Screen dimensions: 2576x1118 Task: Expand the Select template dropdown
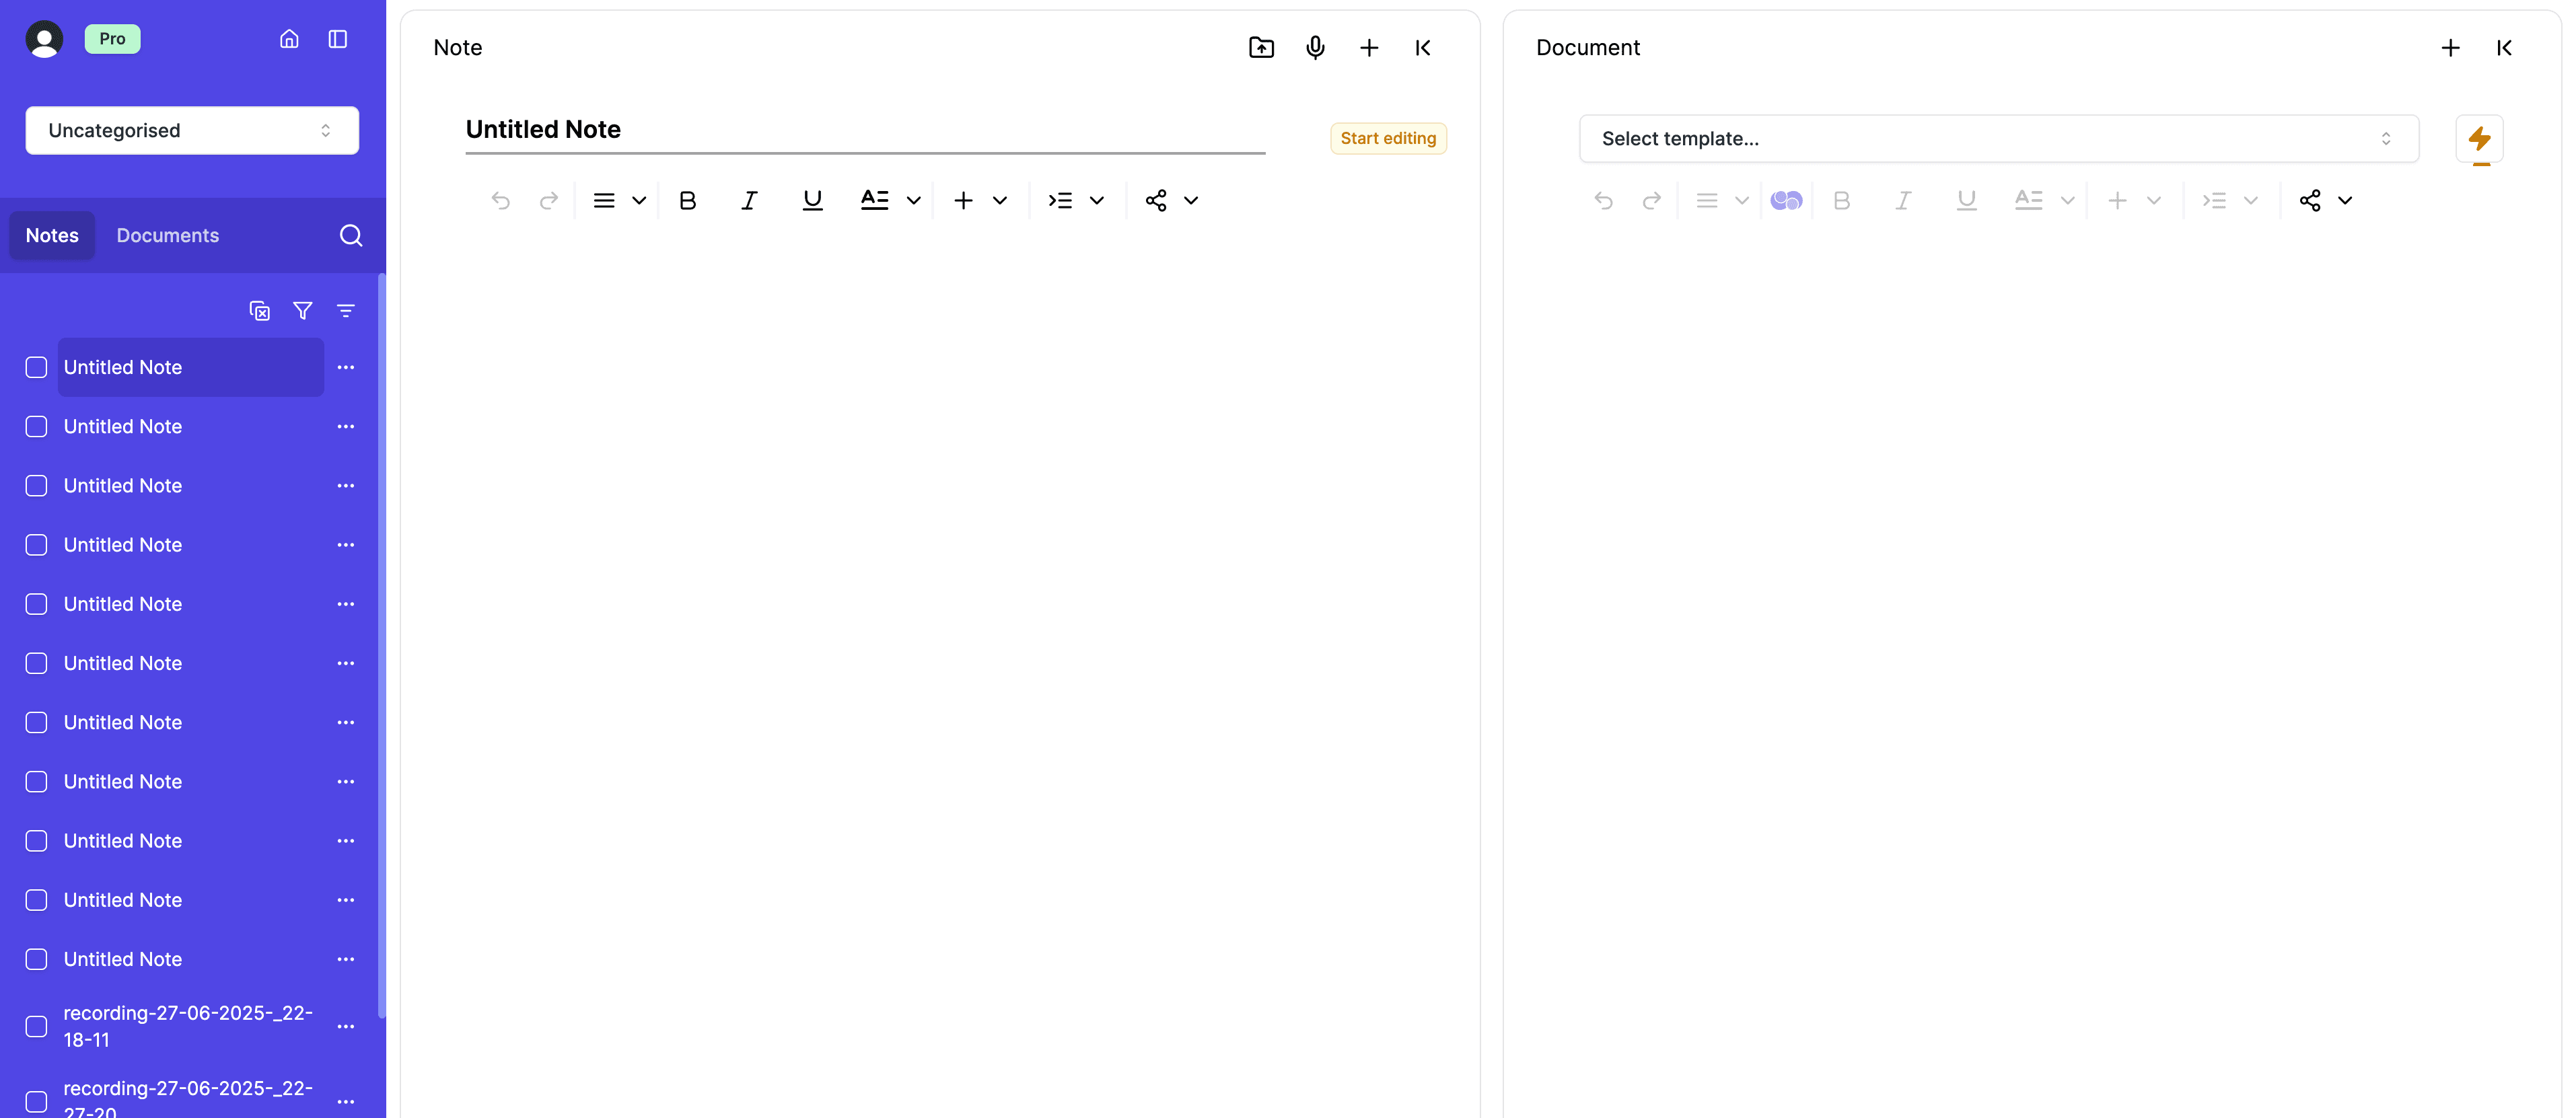tap(1998, 139)
